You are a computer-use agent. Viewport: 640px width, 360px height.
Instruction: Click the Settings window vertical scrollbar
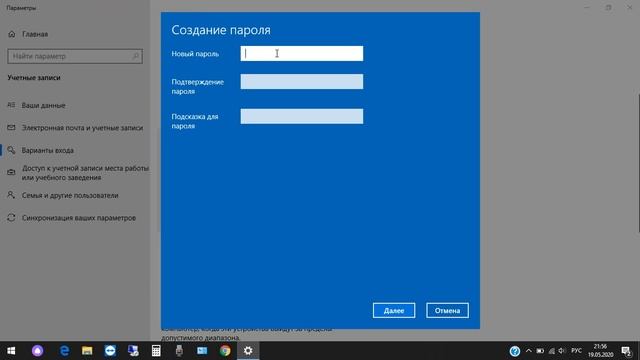pos(638,163)
